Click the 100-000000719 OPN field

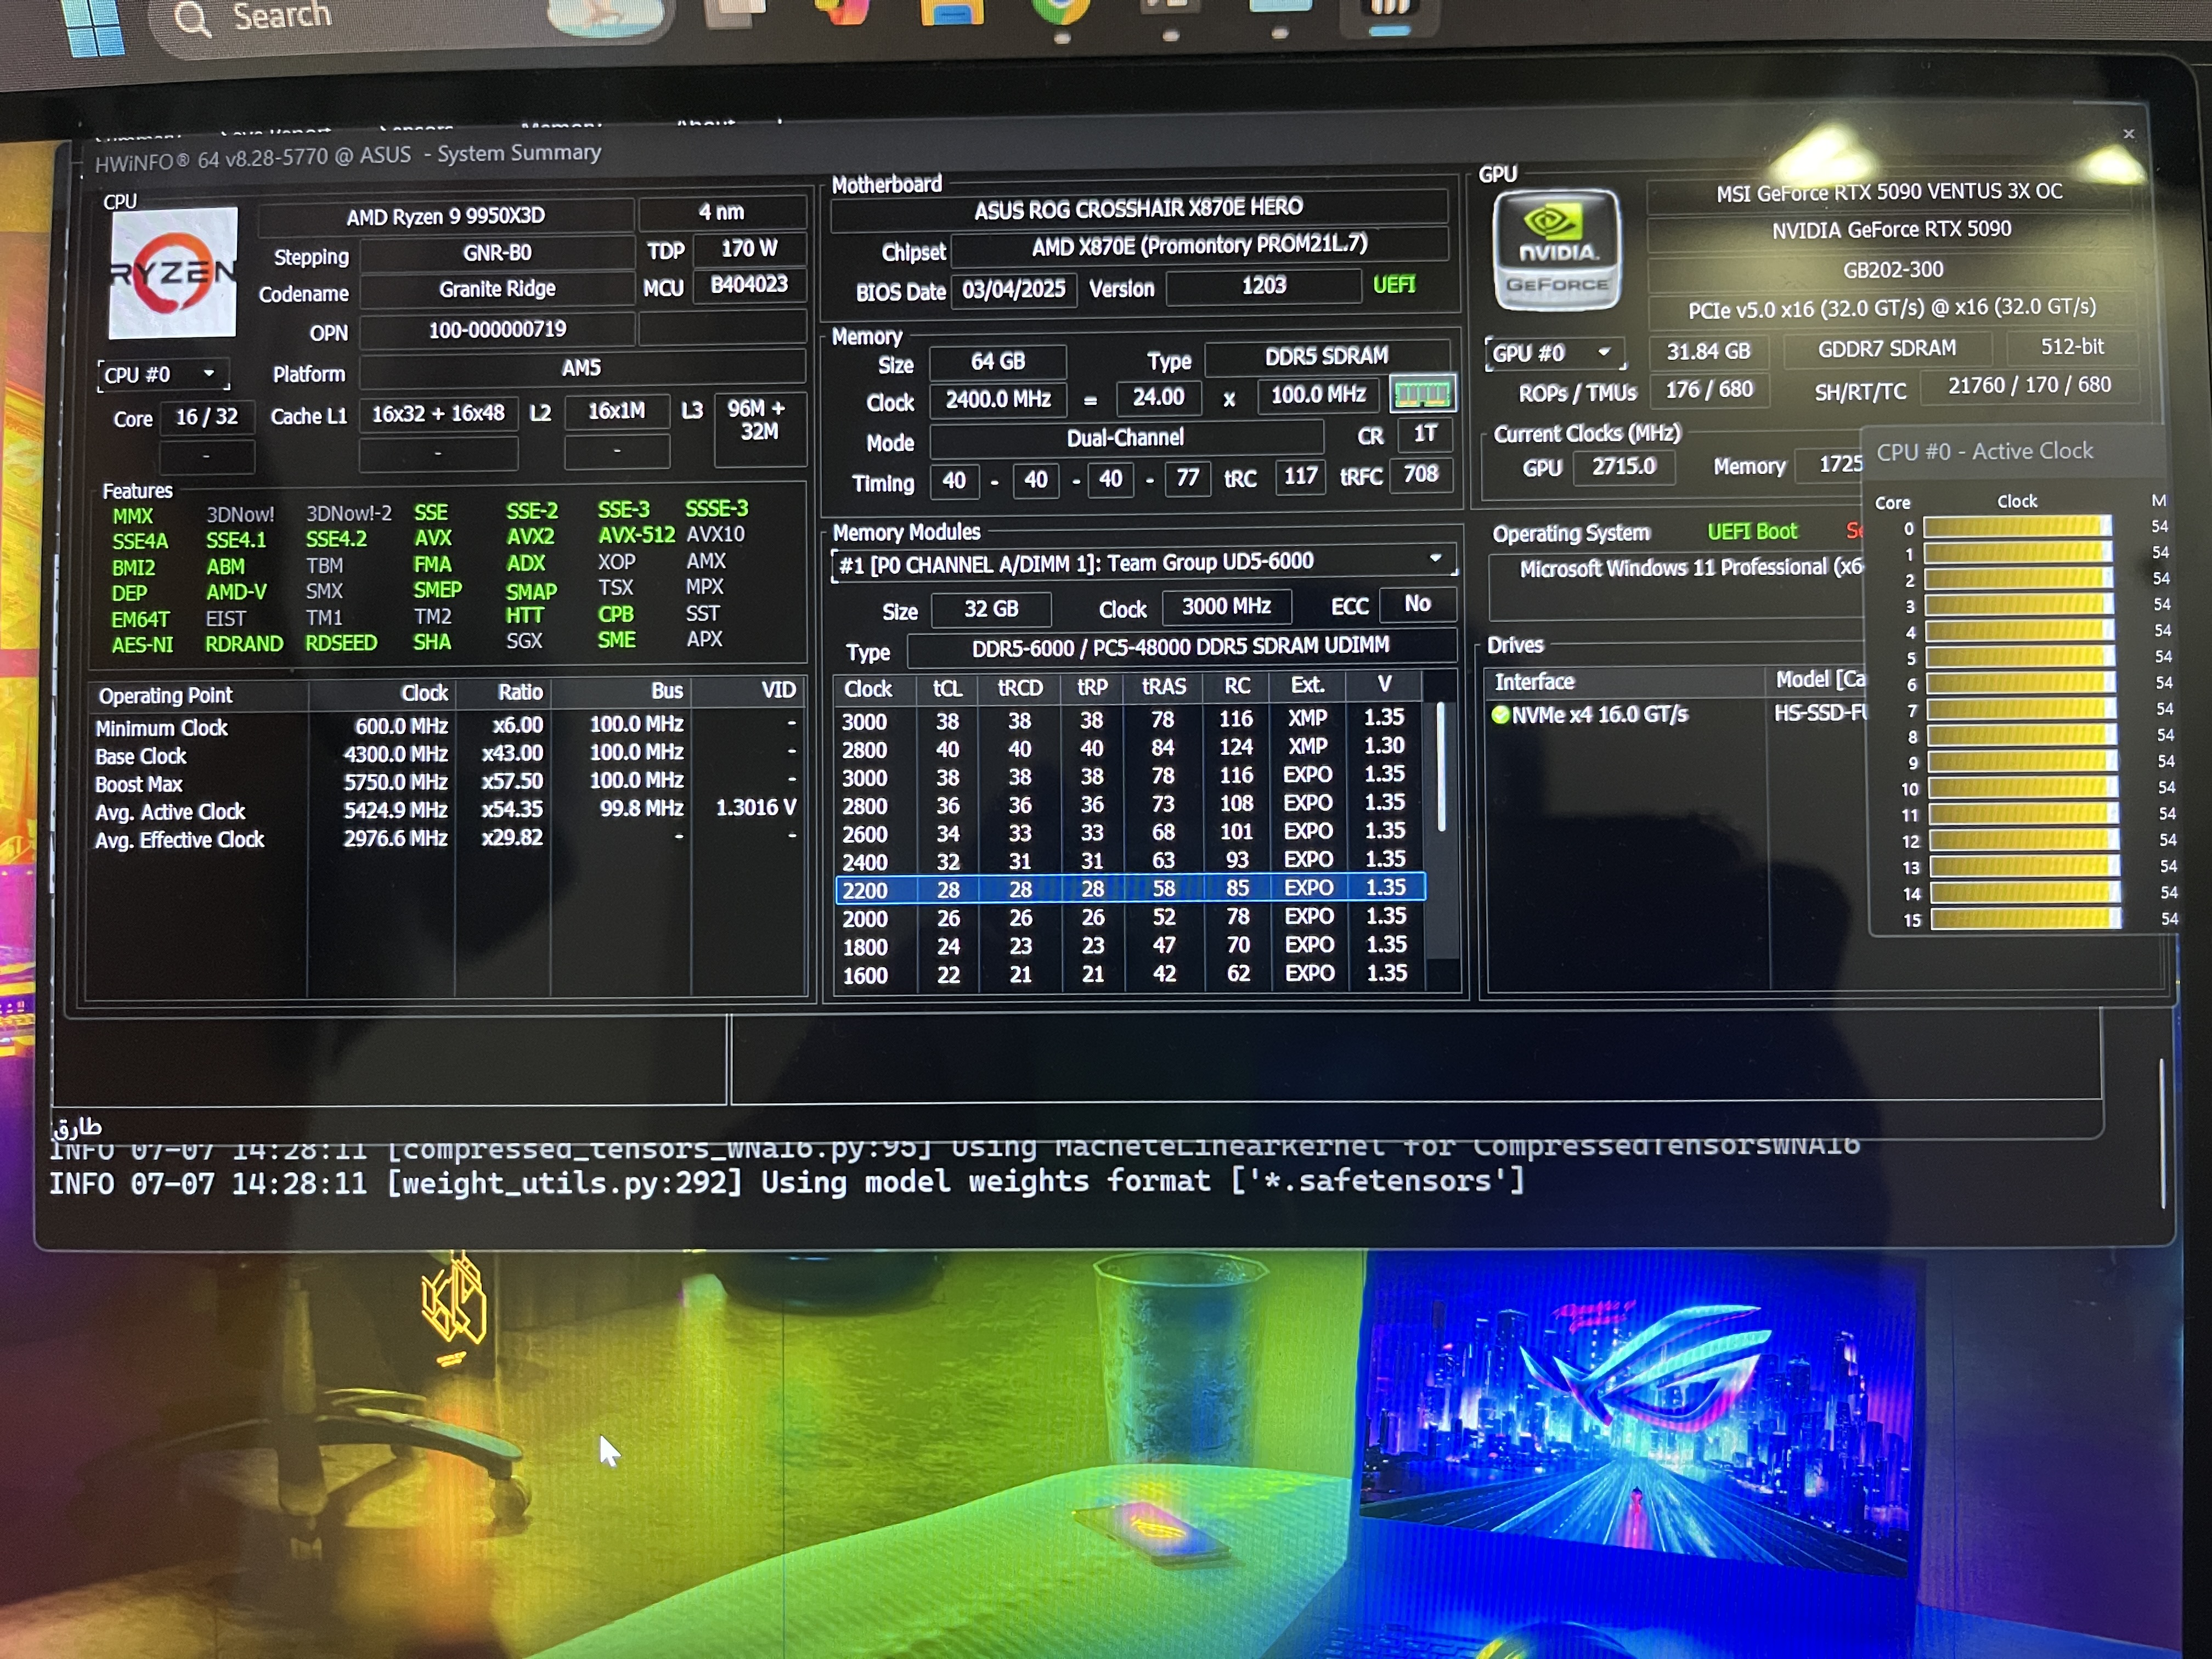point(497,330)
